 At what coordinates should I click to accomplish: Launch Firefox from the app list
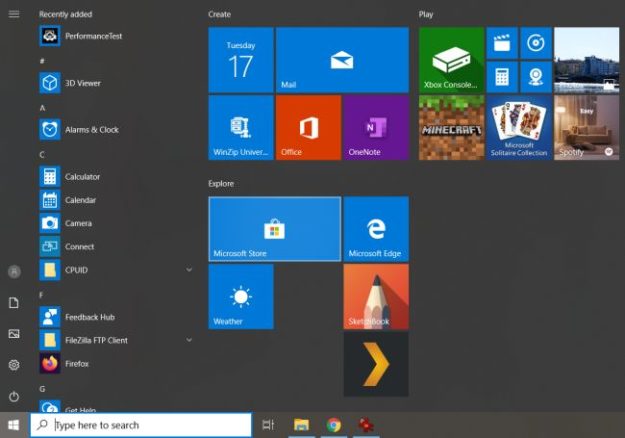click(x=116, y=363)
